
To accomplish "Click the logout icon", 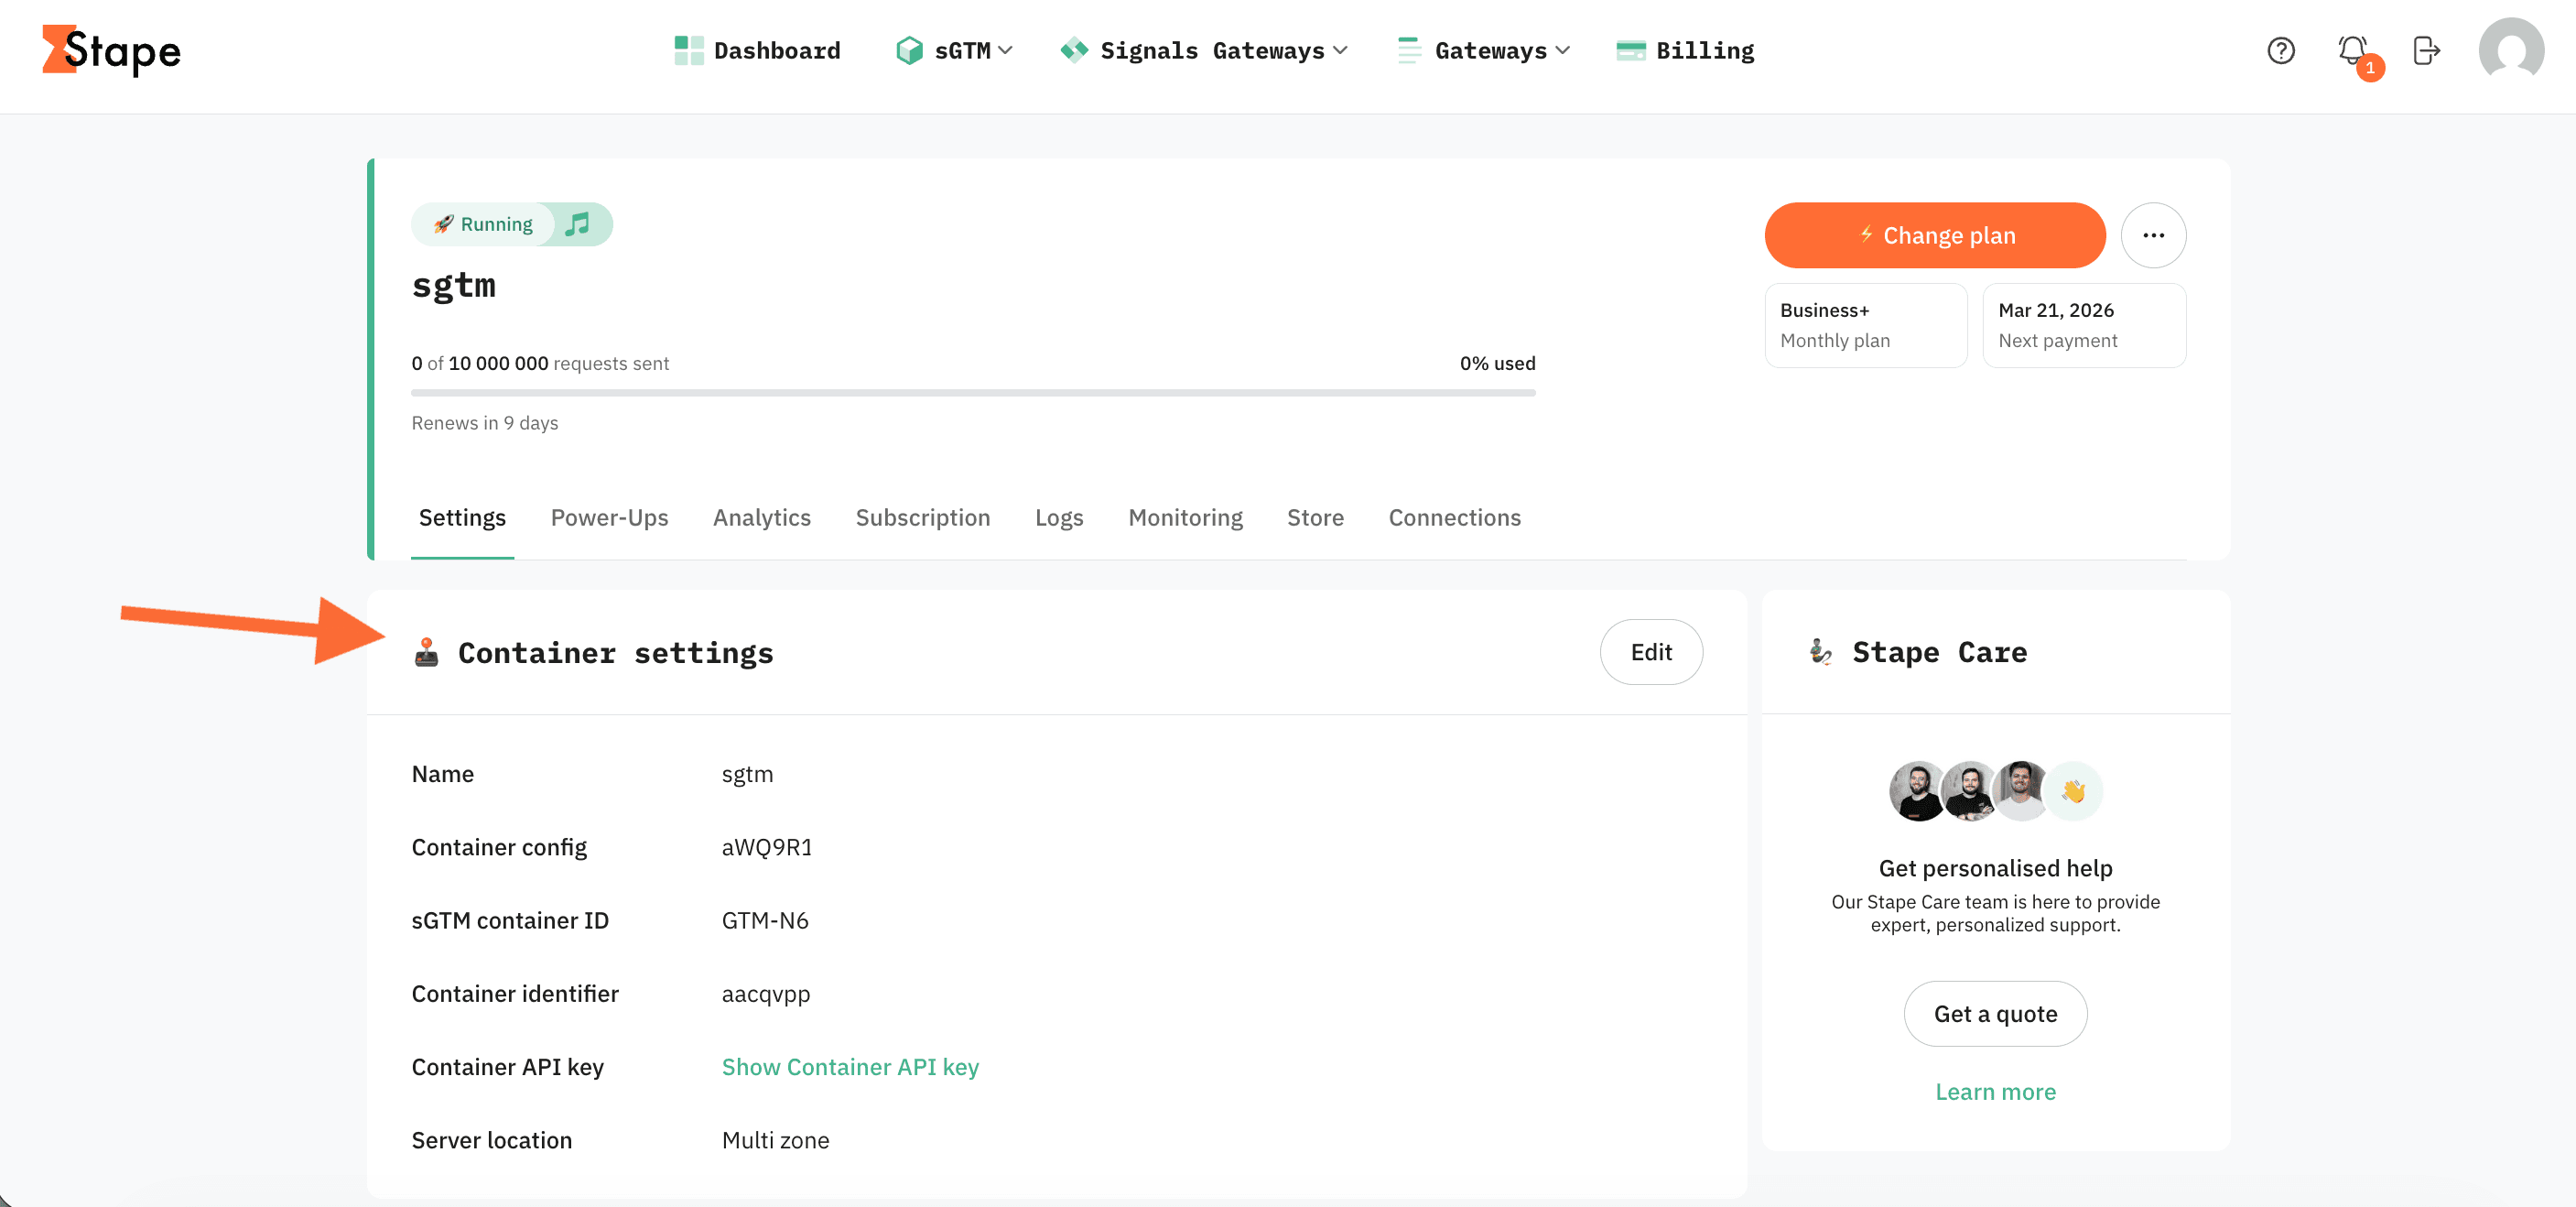I will (x=2426, y=50).
